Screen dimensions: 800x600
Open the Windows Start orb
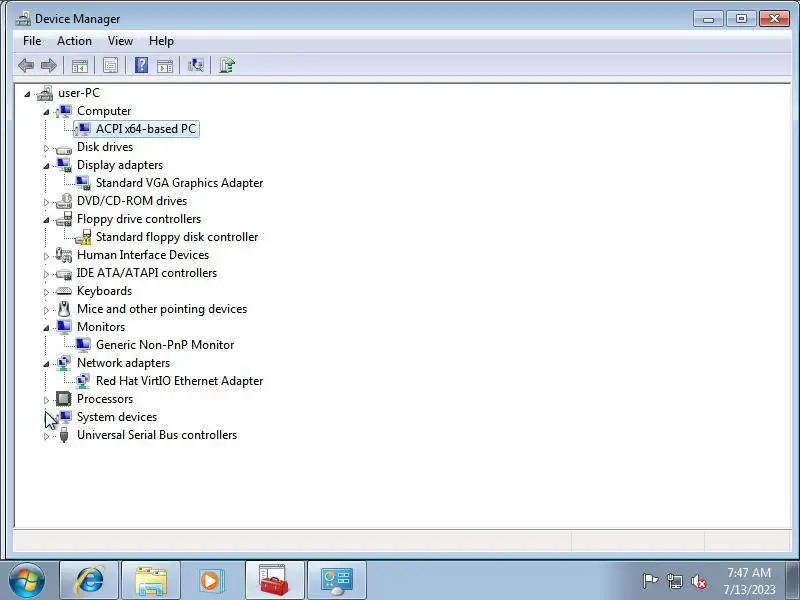(x=26, y=580)
